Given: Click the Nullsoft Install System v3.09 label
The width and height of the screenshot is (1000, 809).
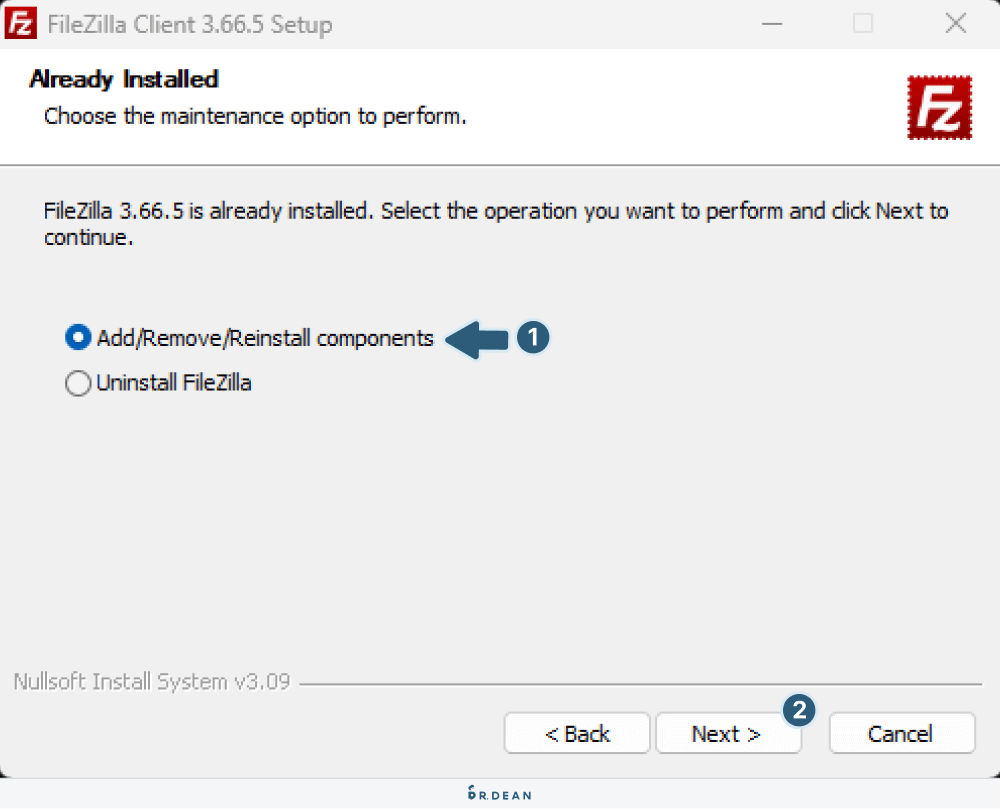Looking at the screenshot, I should coord(152,682).
